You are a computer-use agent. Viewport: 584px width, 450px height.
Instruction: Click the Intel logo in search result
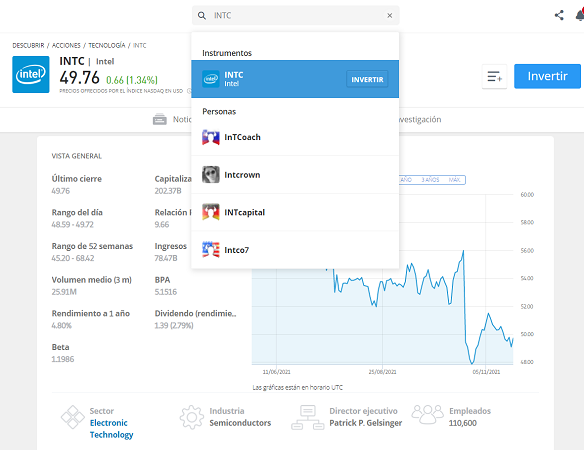(211, 79)
